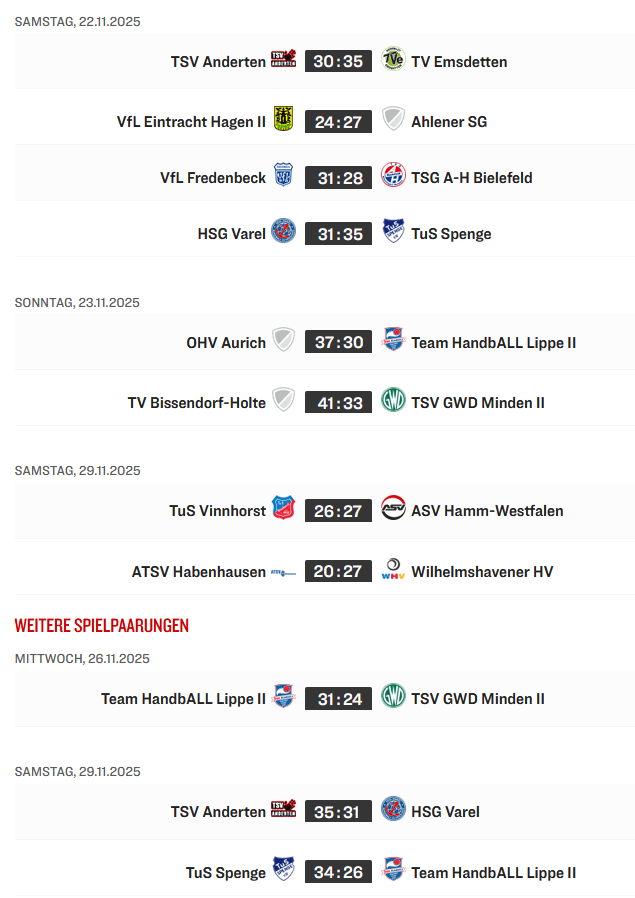635x898 pixels.
Task: Click the VfL Eintracht Hagen II crest
Action: [x=284, y=120]
